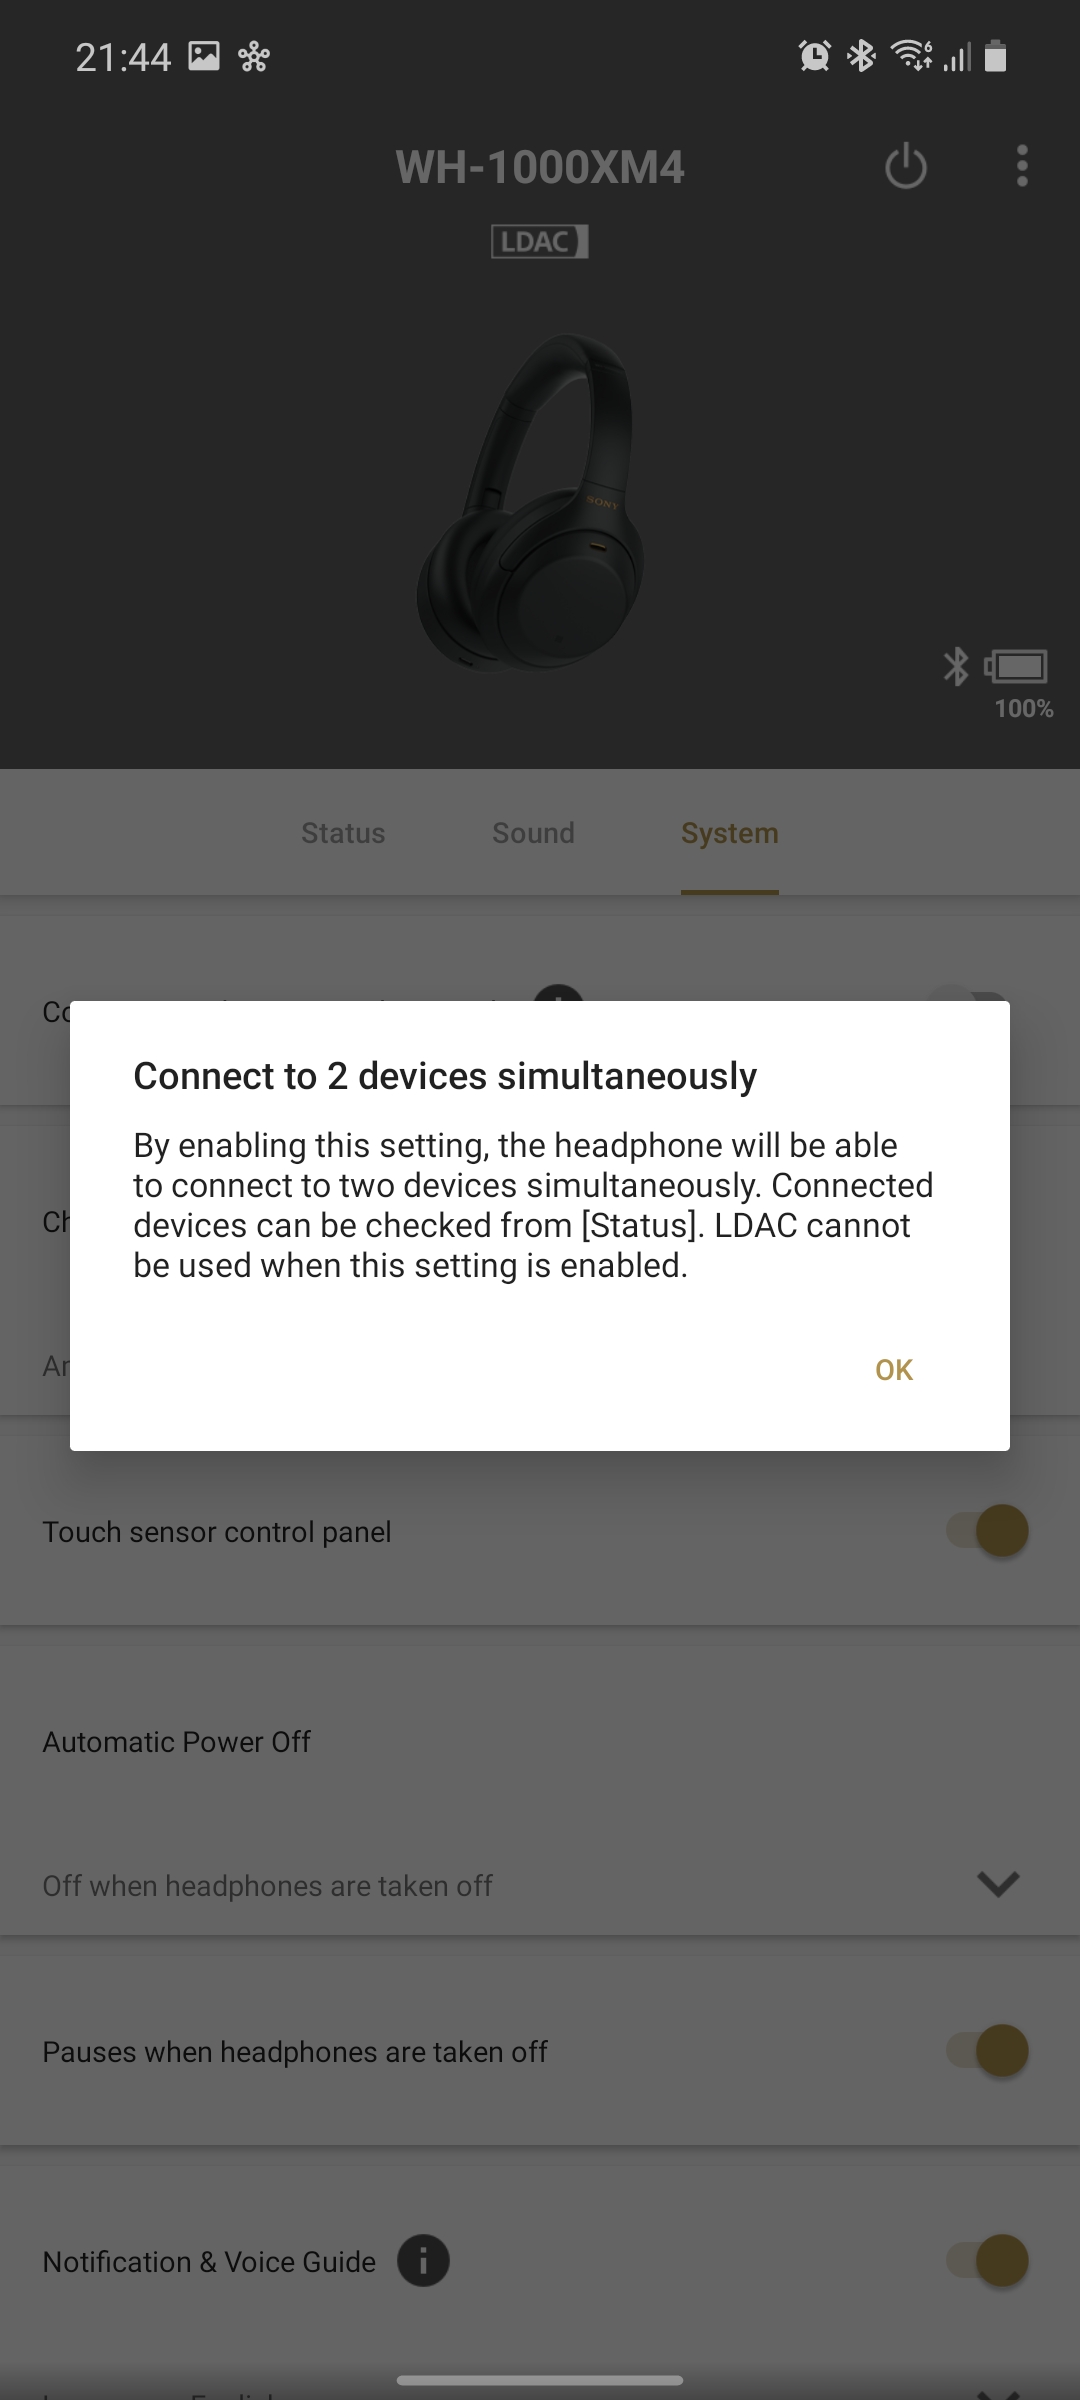Switch to the Status tab
Viewport: 1080px width, 2400px height.
(x=343, y=833)
